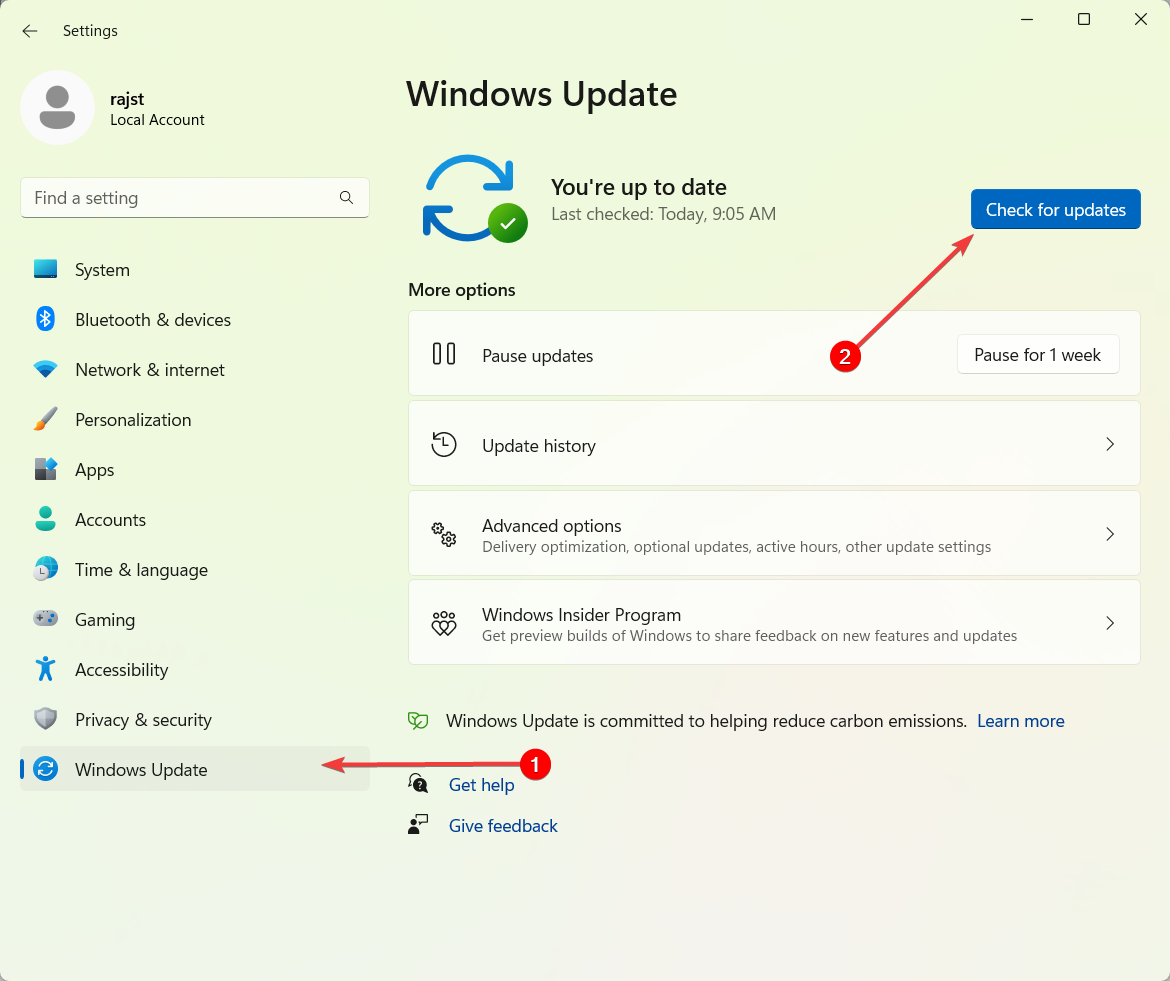This screenshot has width=1170, height=981.
Task: Click the Windows Update sync icon
Action: coord(46,769)
